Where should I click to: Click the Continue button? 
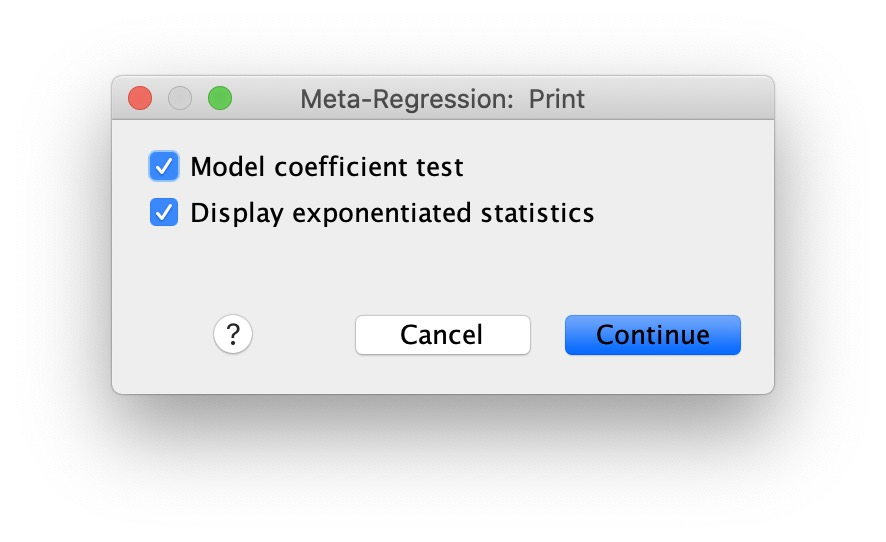click(653, 335)
